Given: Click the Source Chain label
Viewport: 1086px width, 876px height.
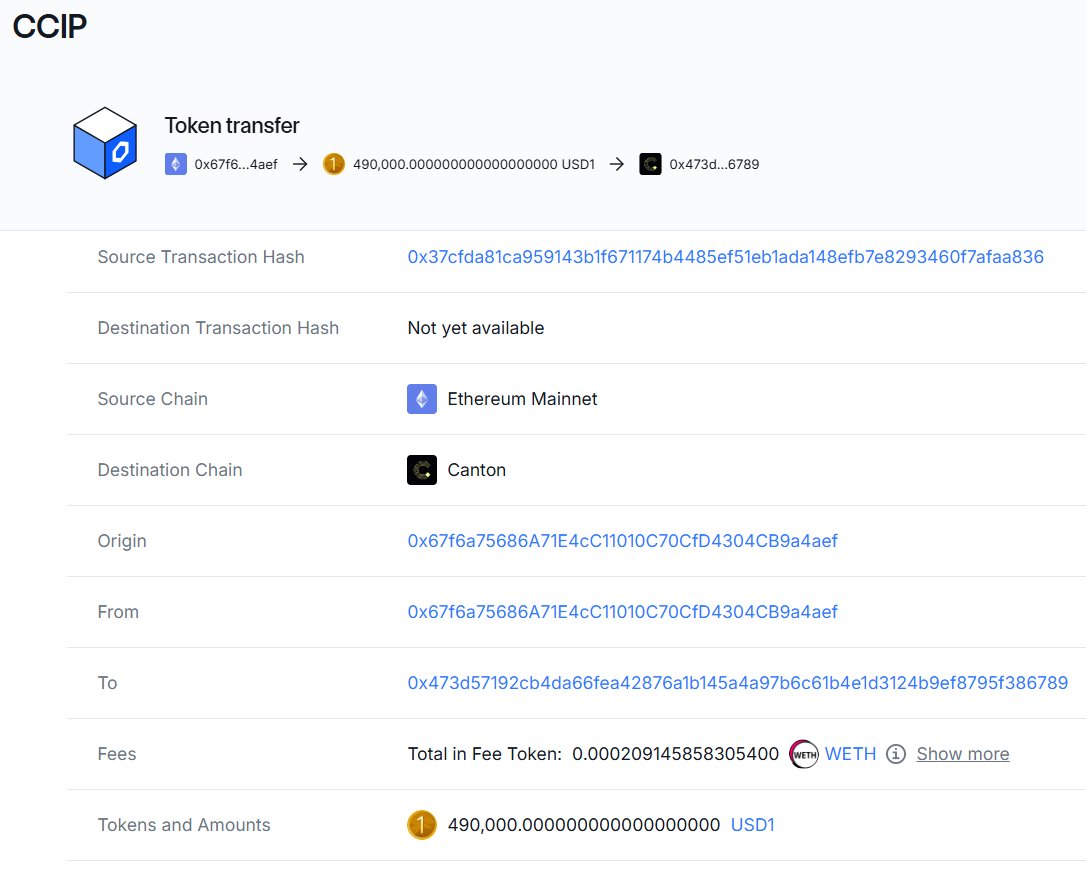Looking at the screenshot, I should click(x=152, y=399).
